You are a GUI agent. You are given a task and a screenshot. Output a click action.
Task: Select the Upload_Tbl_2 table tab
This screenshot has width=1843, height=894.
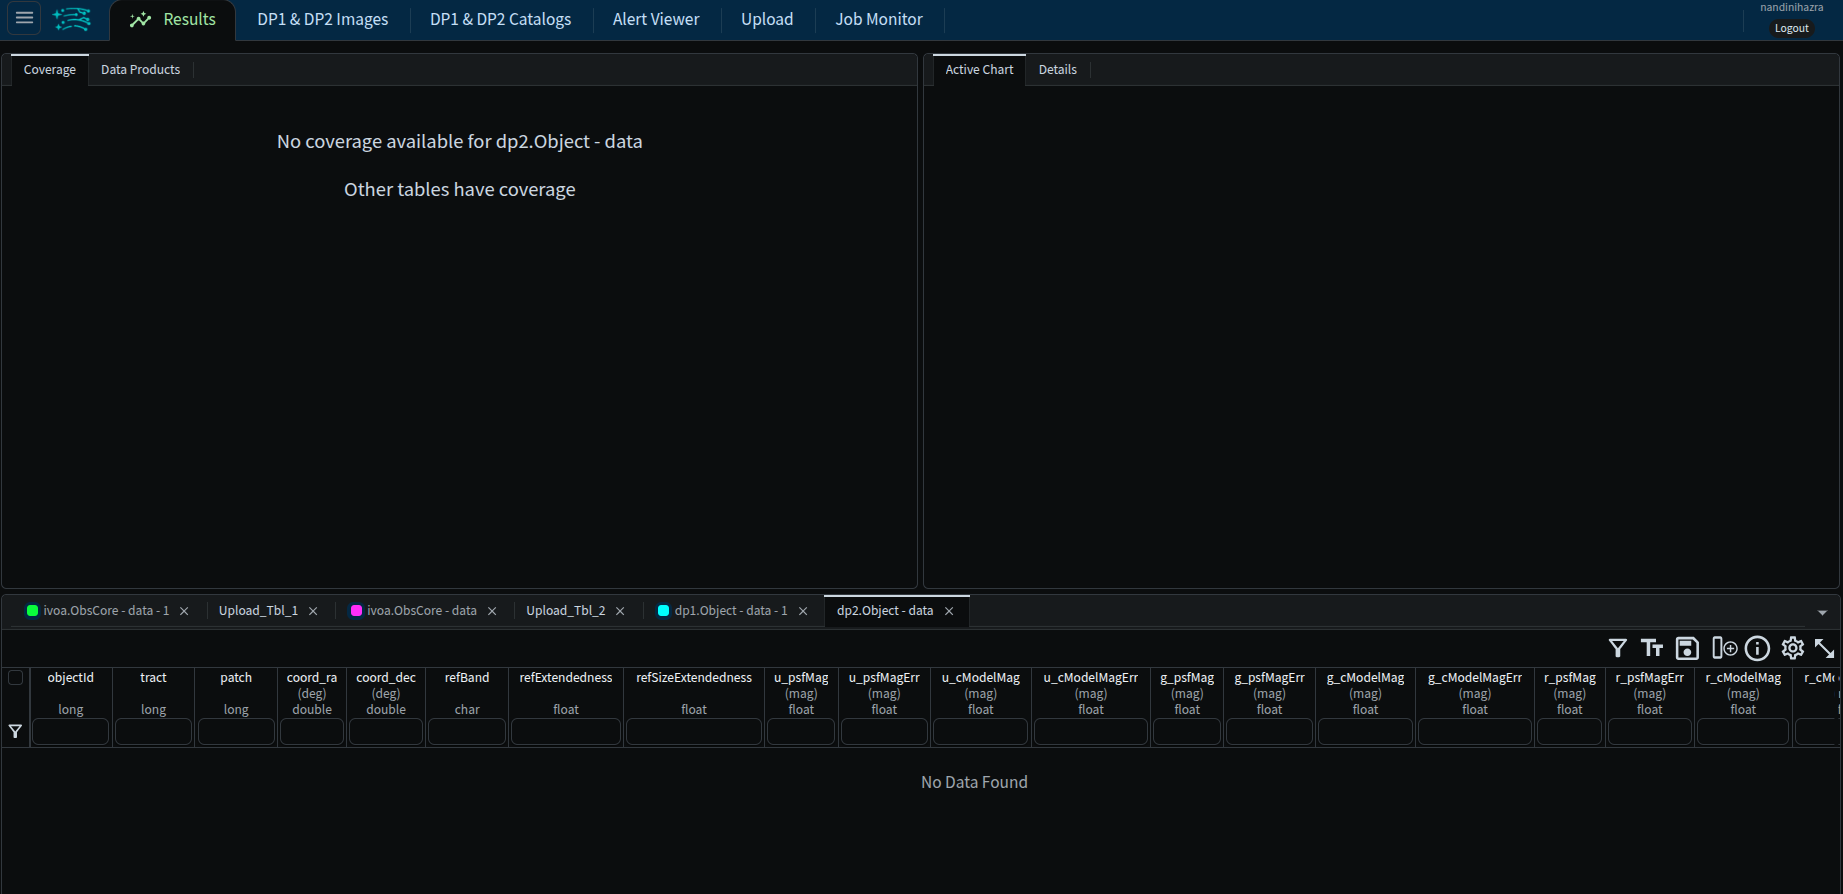click(x=566, y=611)
